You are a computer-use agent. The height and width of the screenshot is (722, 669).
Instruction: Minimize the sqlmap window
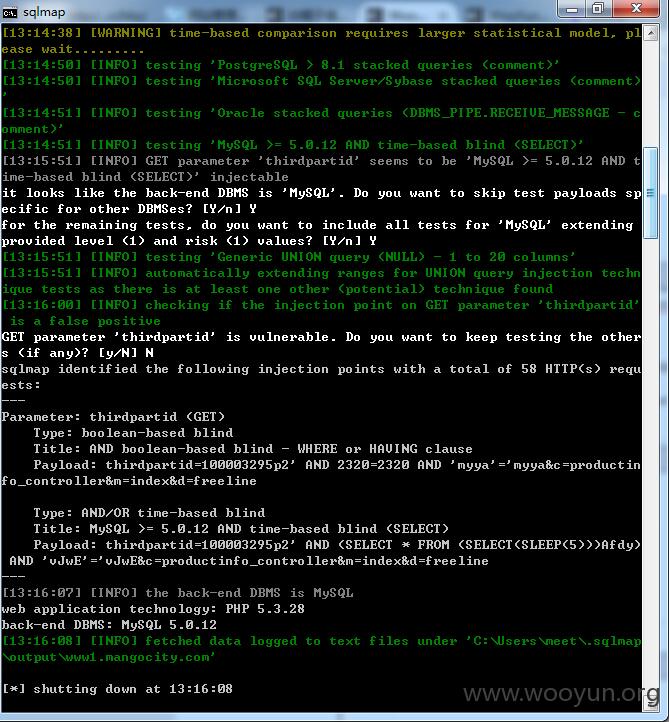point(571,9)
